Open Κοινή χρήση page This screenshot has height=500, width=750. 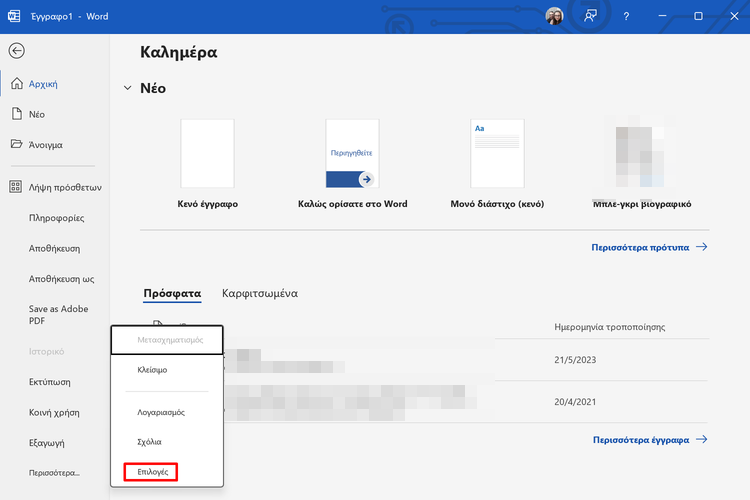[x=54, y=412]
